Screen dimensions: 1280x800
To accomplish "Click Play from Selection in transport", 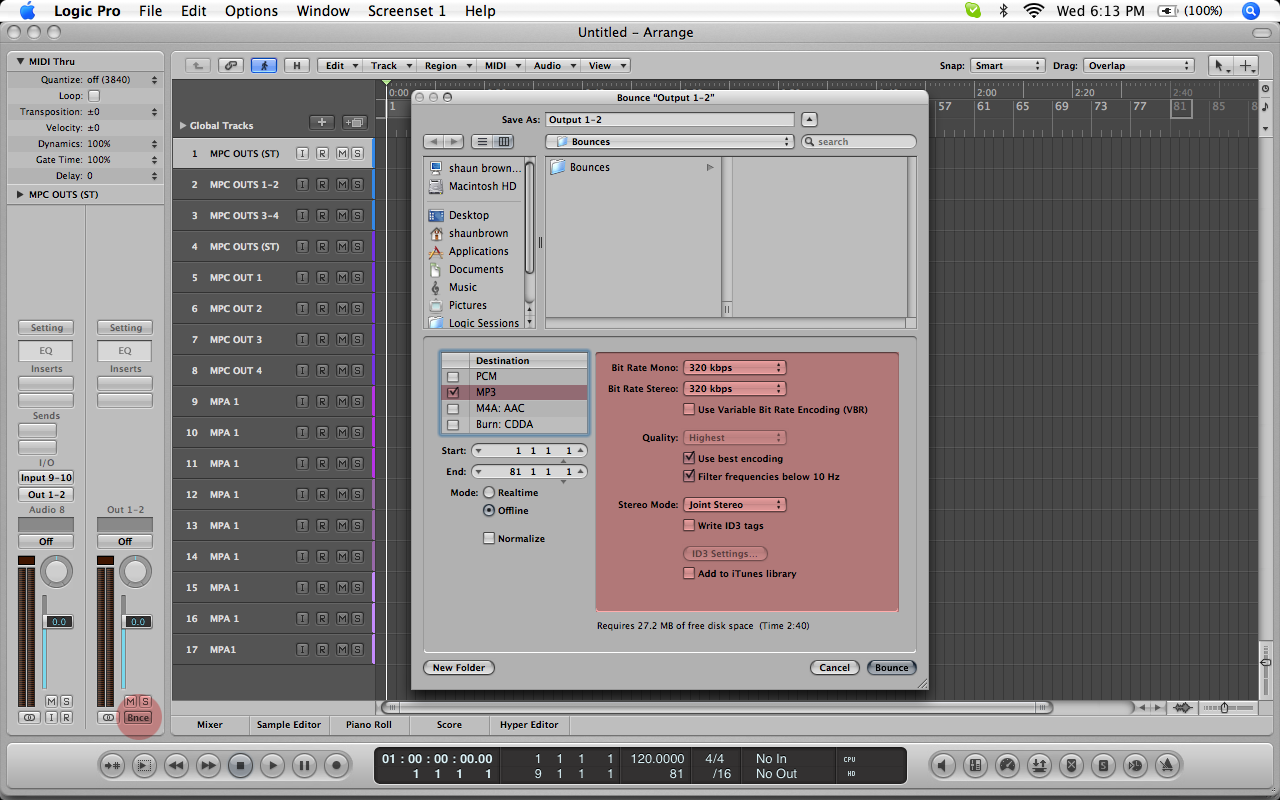I will tap(144, 766).
